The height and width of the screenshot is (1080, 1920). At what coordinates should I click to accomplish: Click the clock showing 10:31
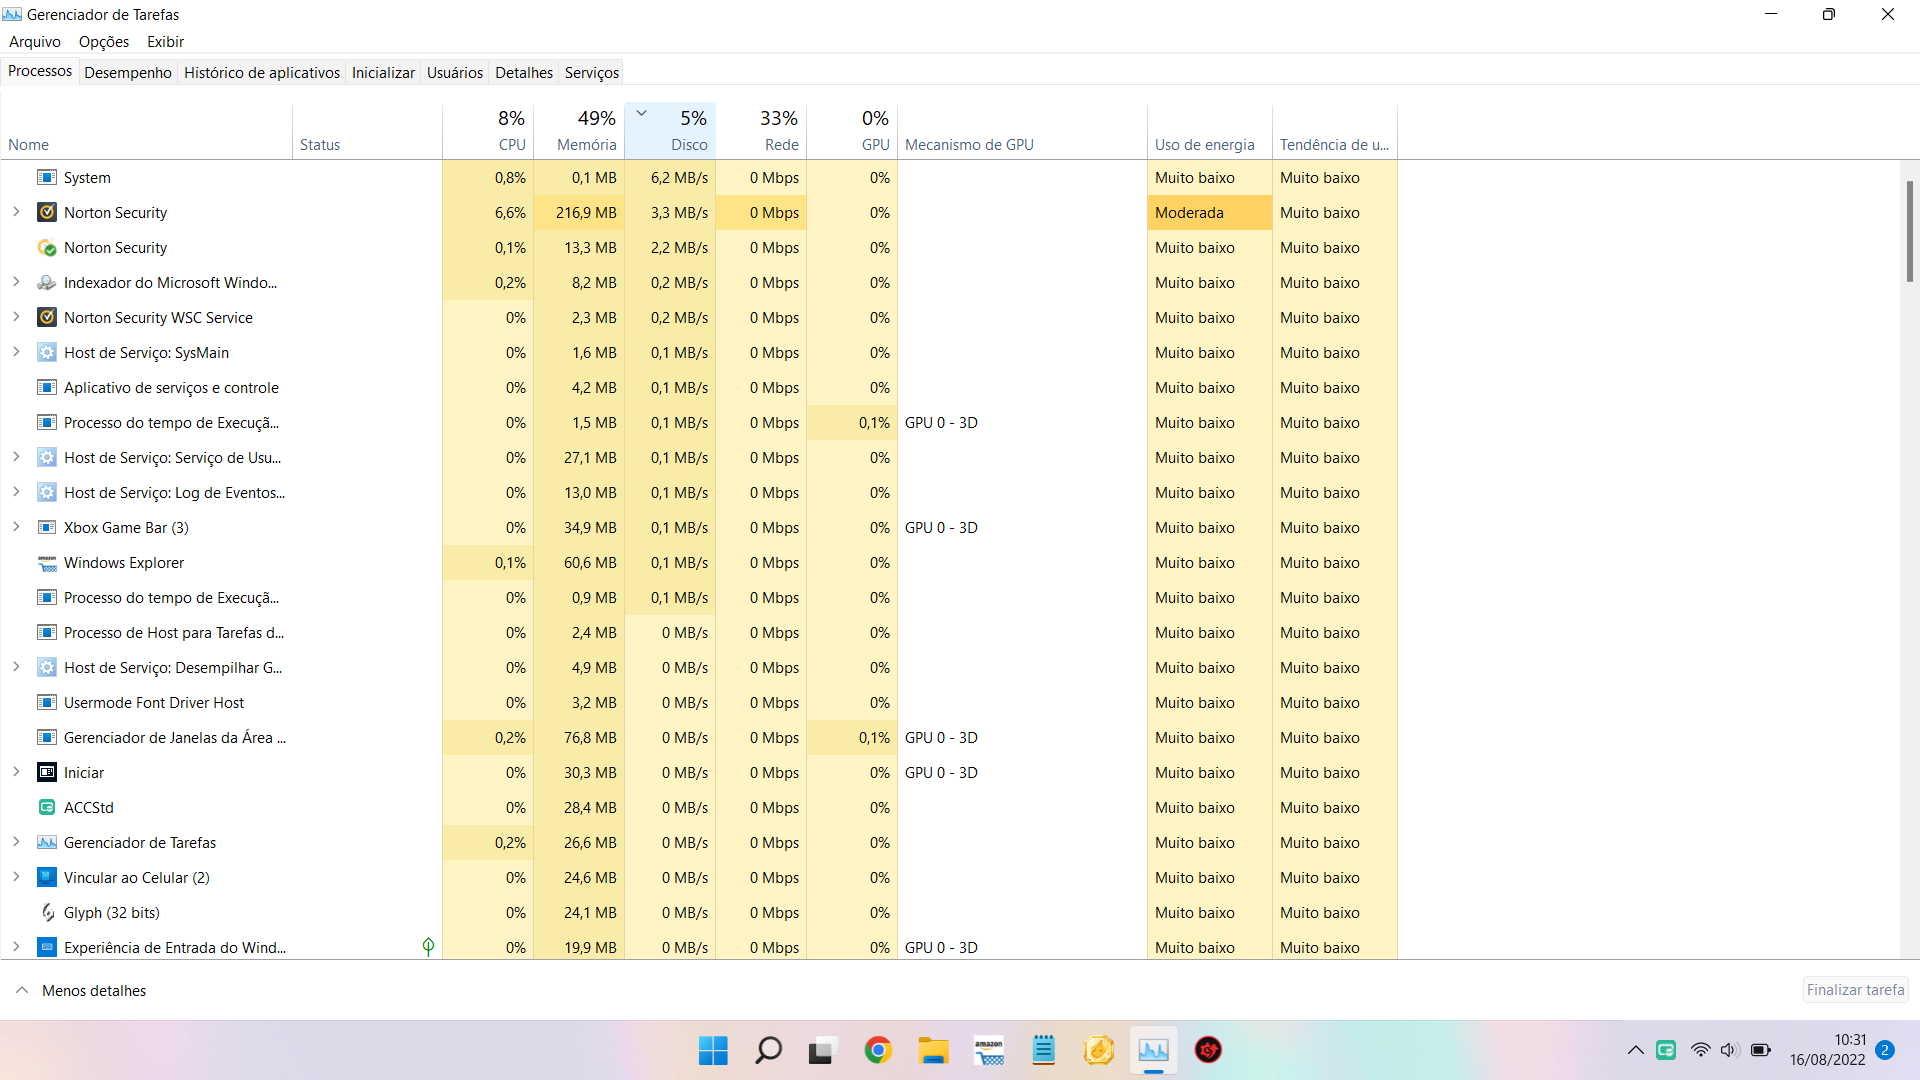pos(1850,1040)
